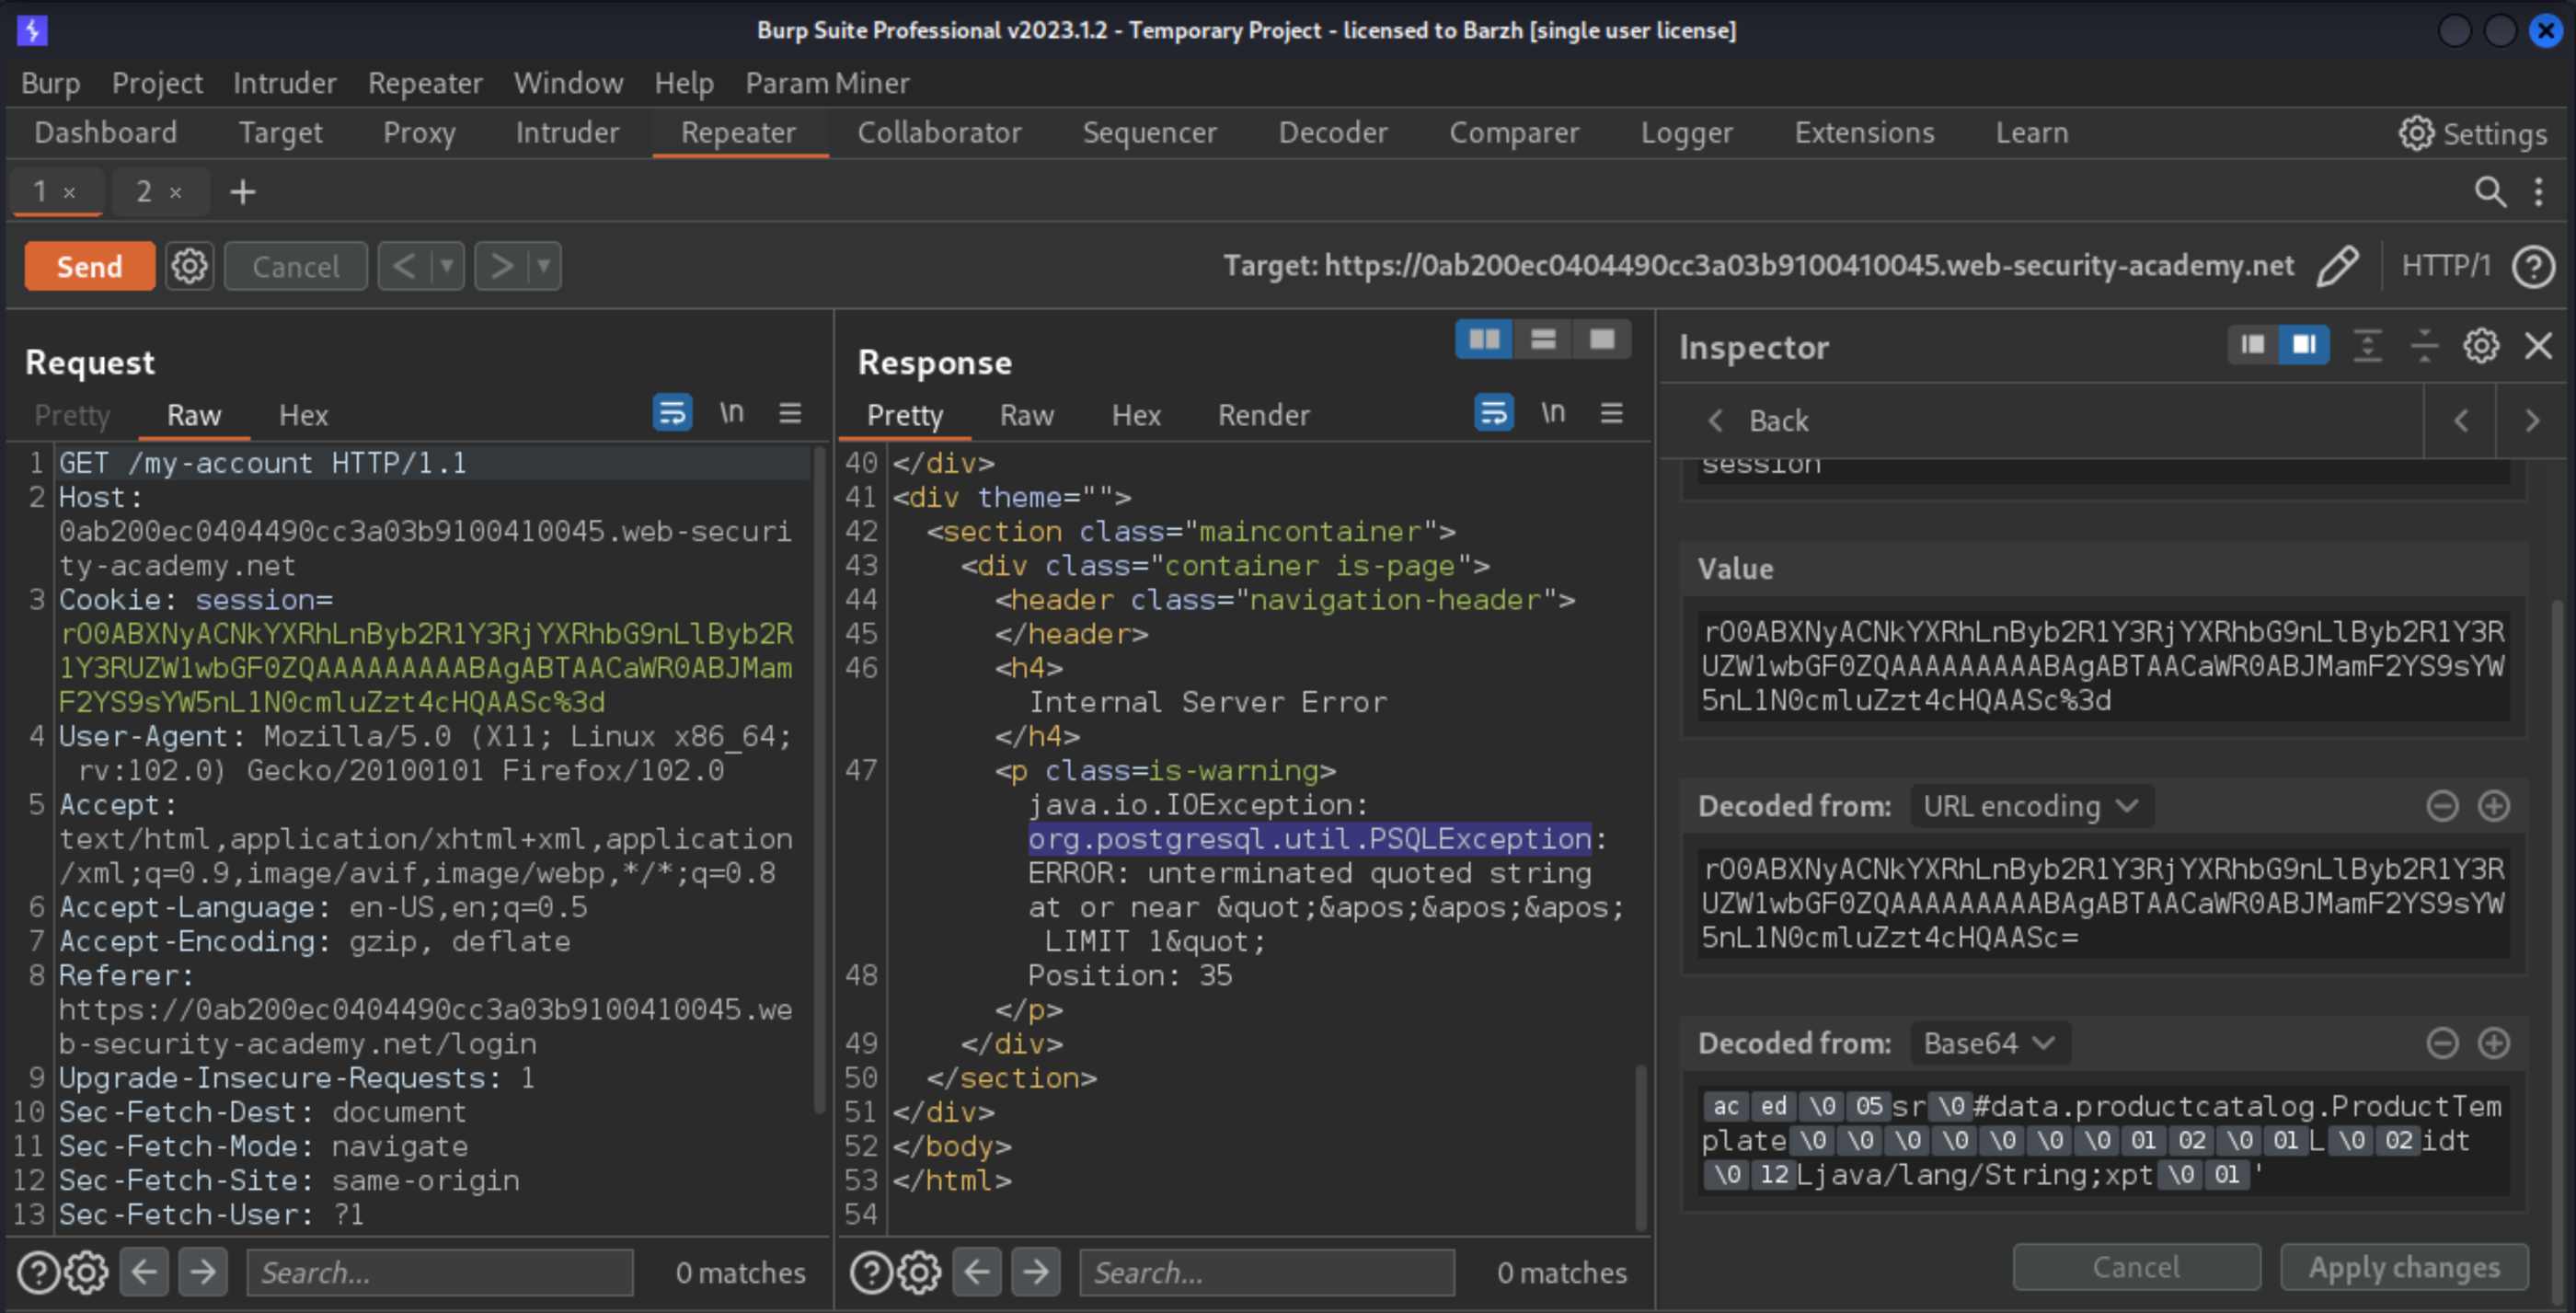Remove the Base64 decode layer
This screenshot has height=1313, width=2576.
coord(2442,1043)
